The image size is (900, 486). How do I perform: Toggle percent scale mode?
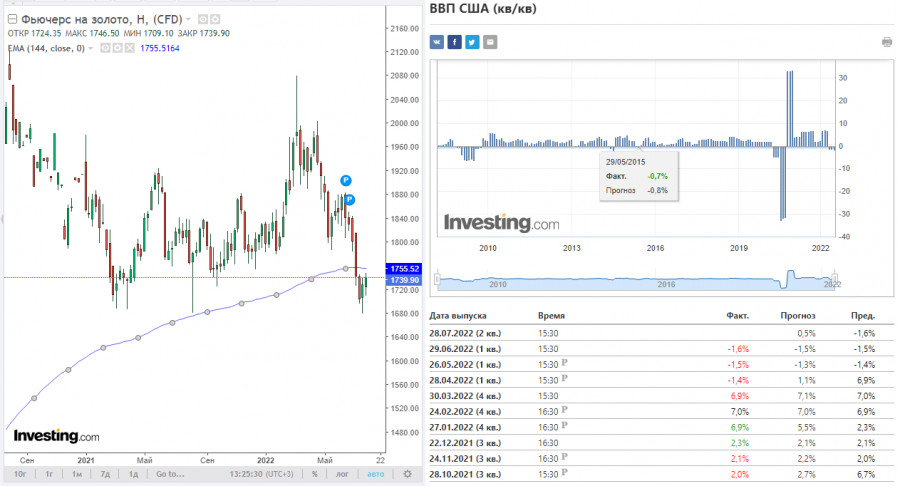pyautogui.click(x=314, y=476)
